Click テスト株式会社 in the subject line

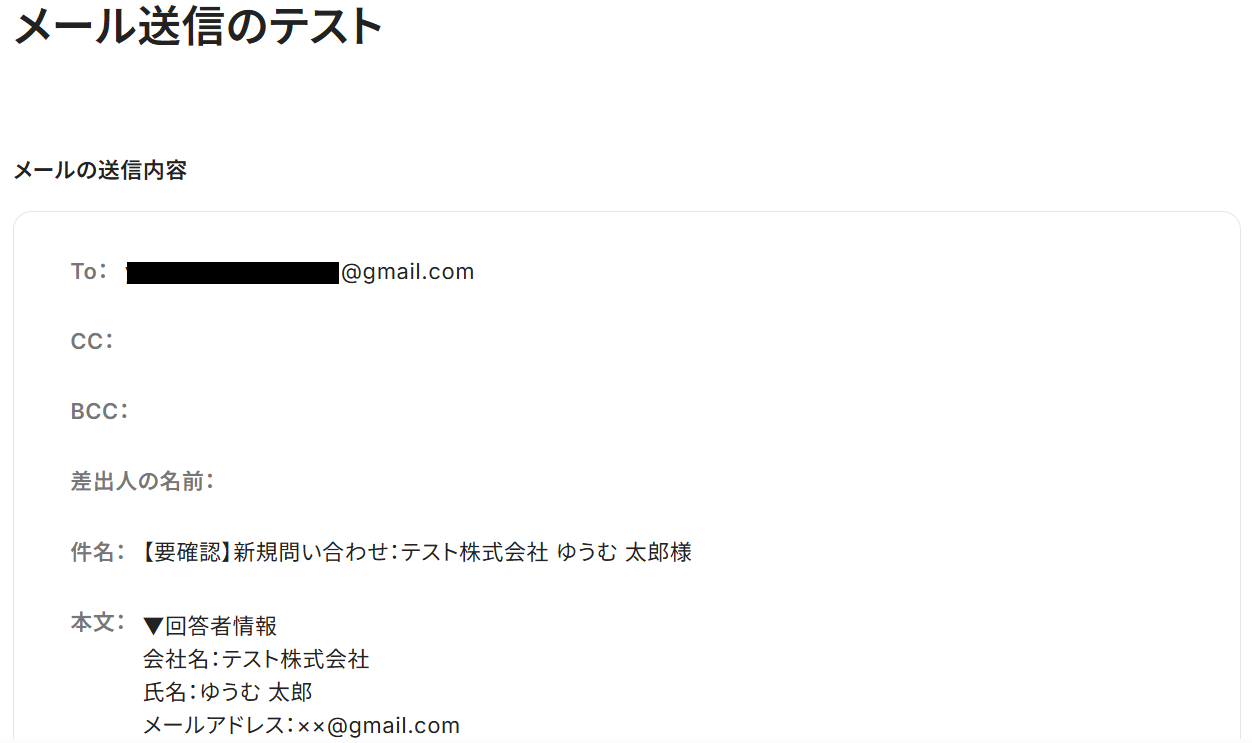pos(474,552)
